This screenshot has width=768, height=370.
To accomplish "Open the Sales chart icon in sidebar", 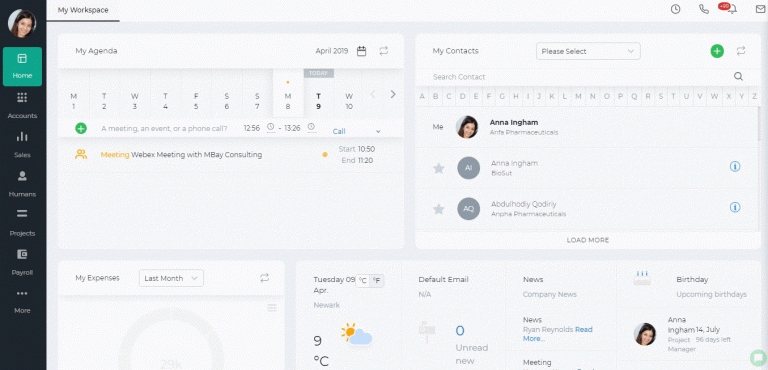I will [22, 137].
